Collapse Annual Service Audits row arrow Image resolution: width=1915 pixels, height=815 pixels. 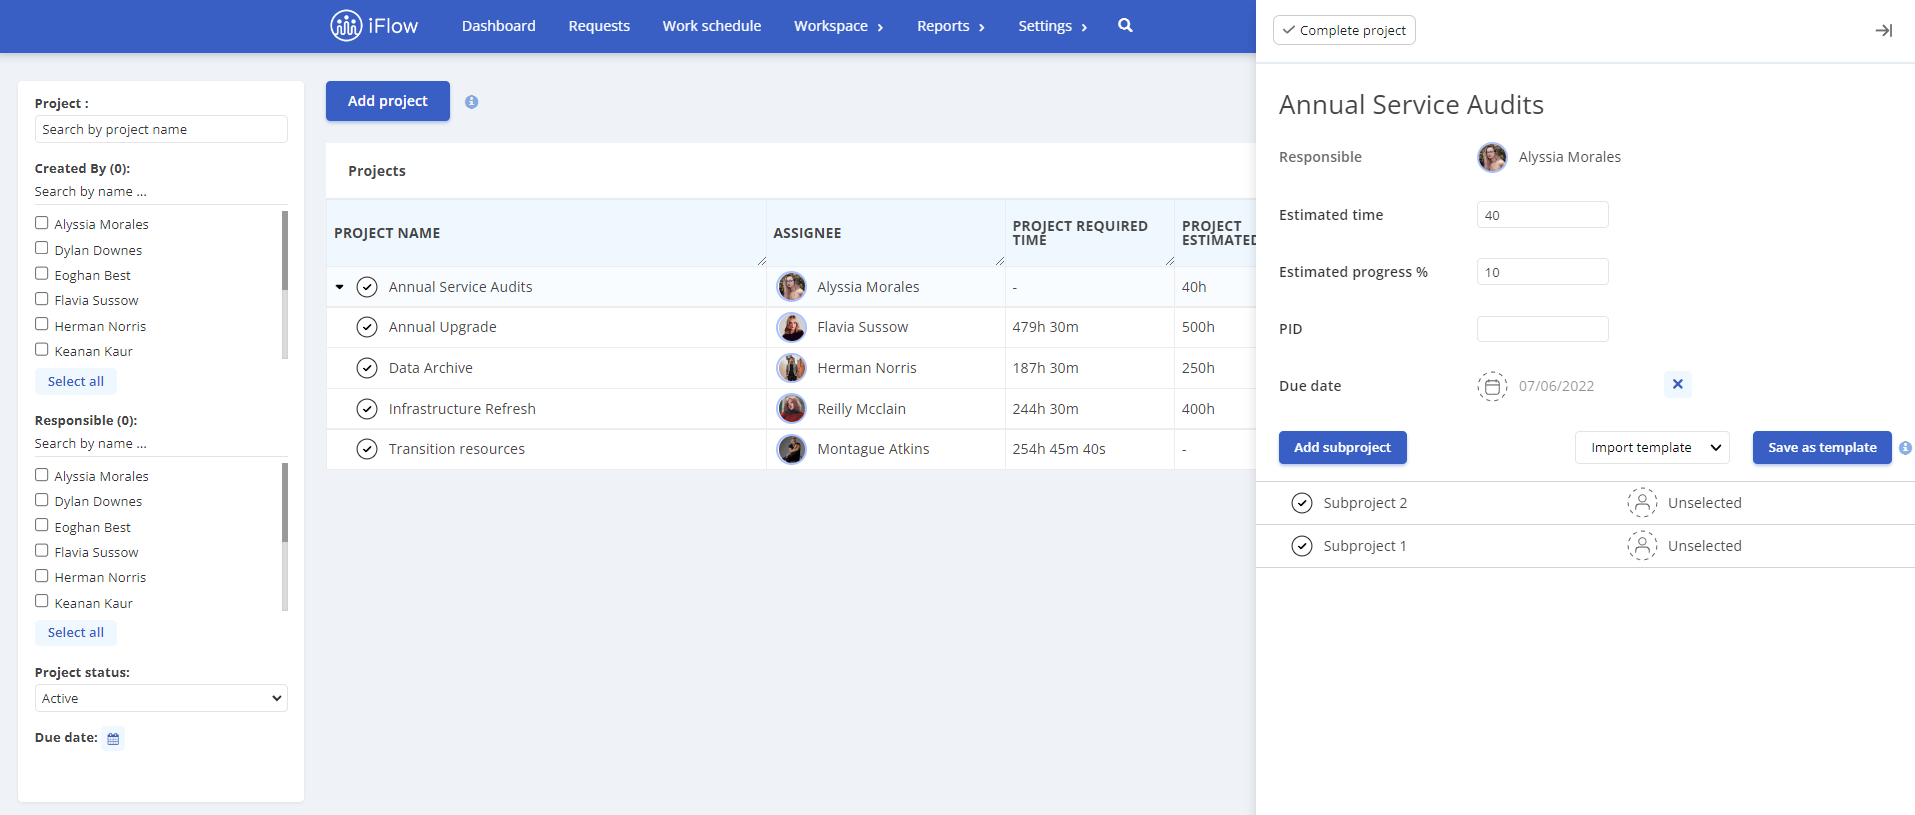coord(340,287)
